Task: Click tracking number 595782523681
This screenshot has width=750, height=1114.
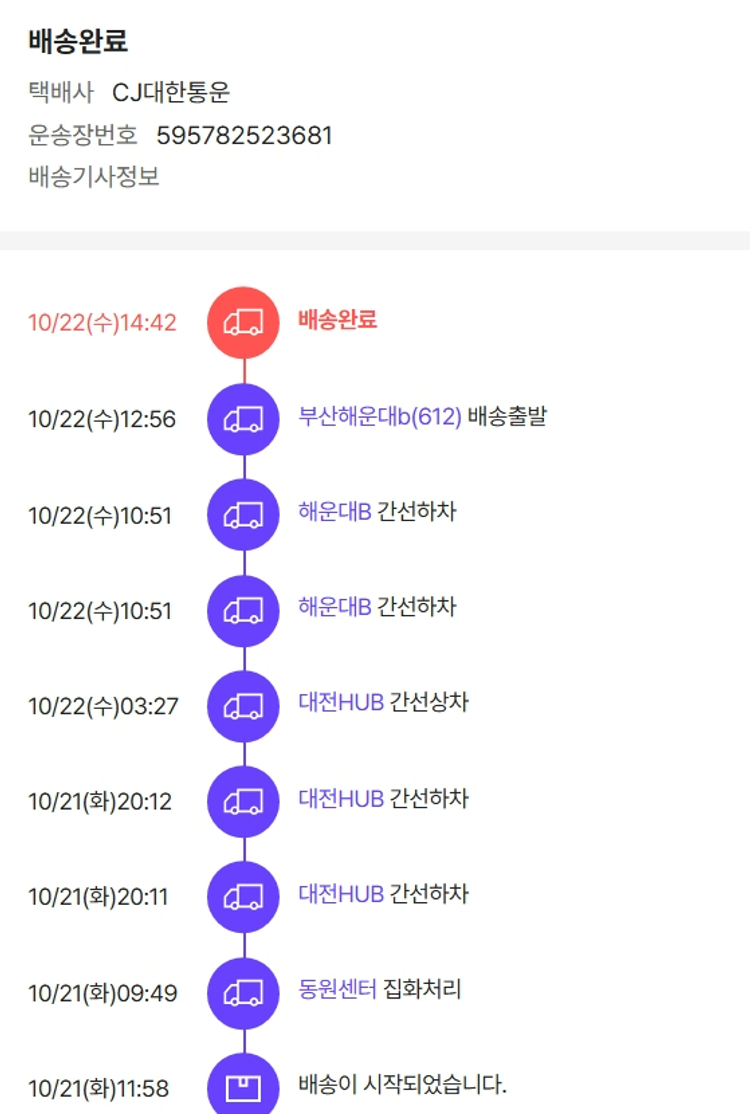Action: pyautogui.click(x=244, y=135)
